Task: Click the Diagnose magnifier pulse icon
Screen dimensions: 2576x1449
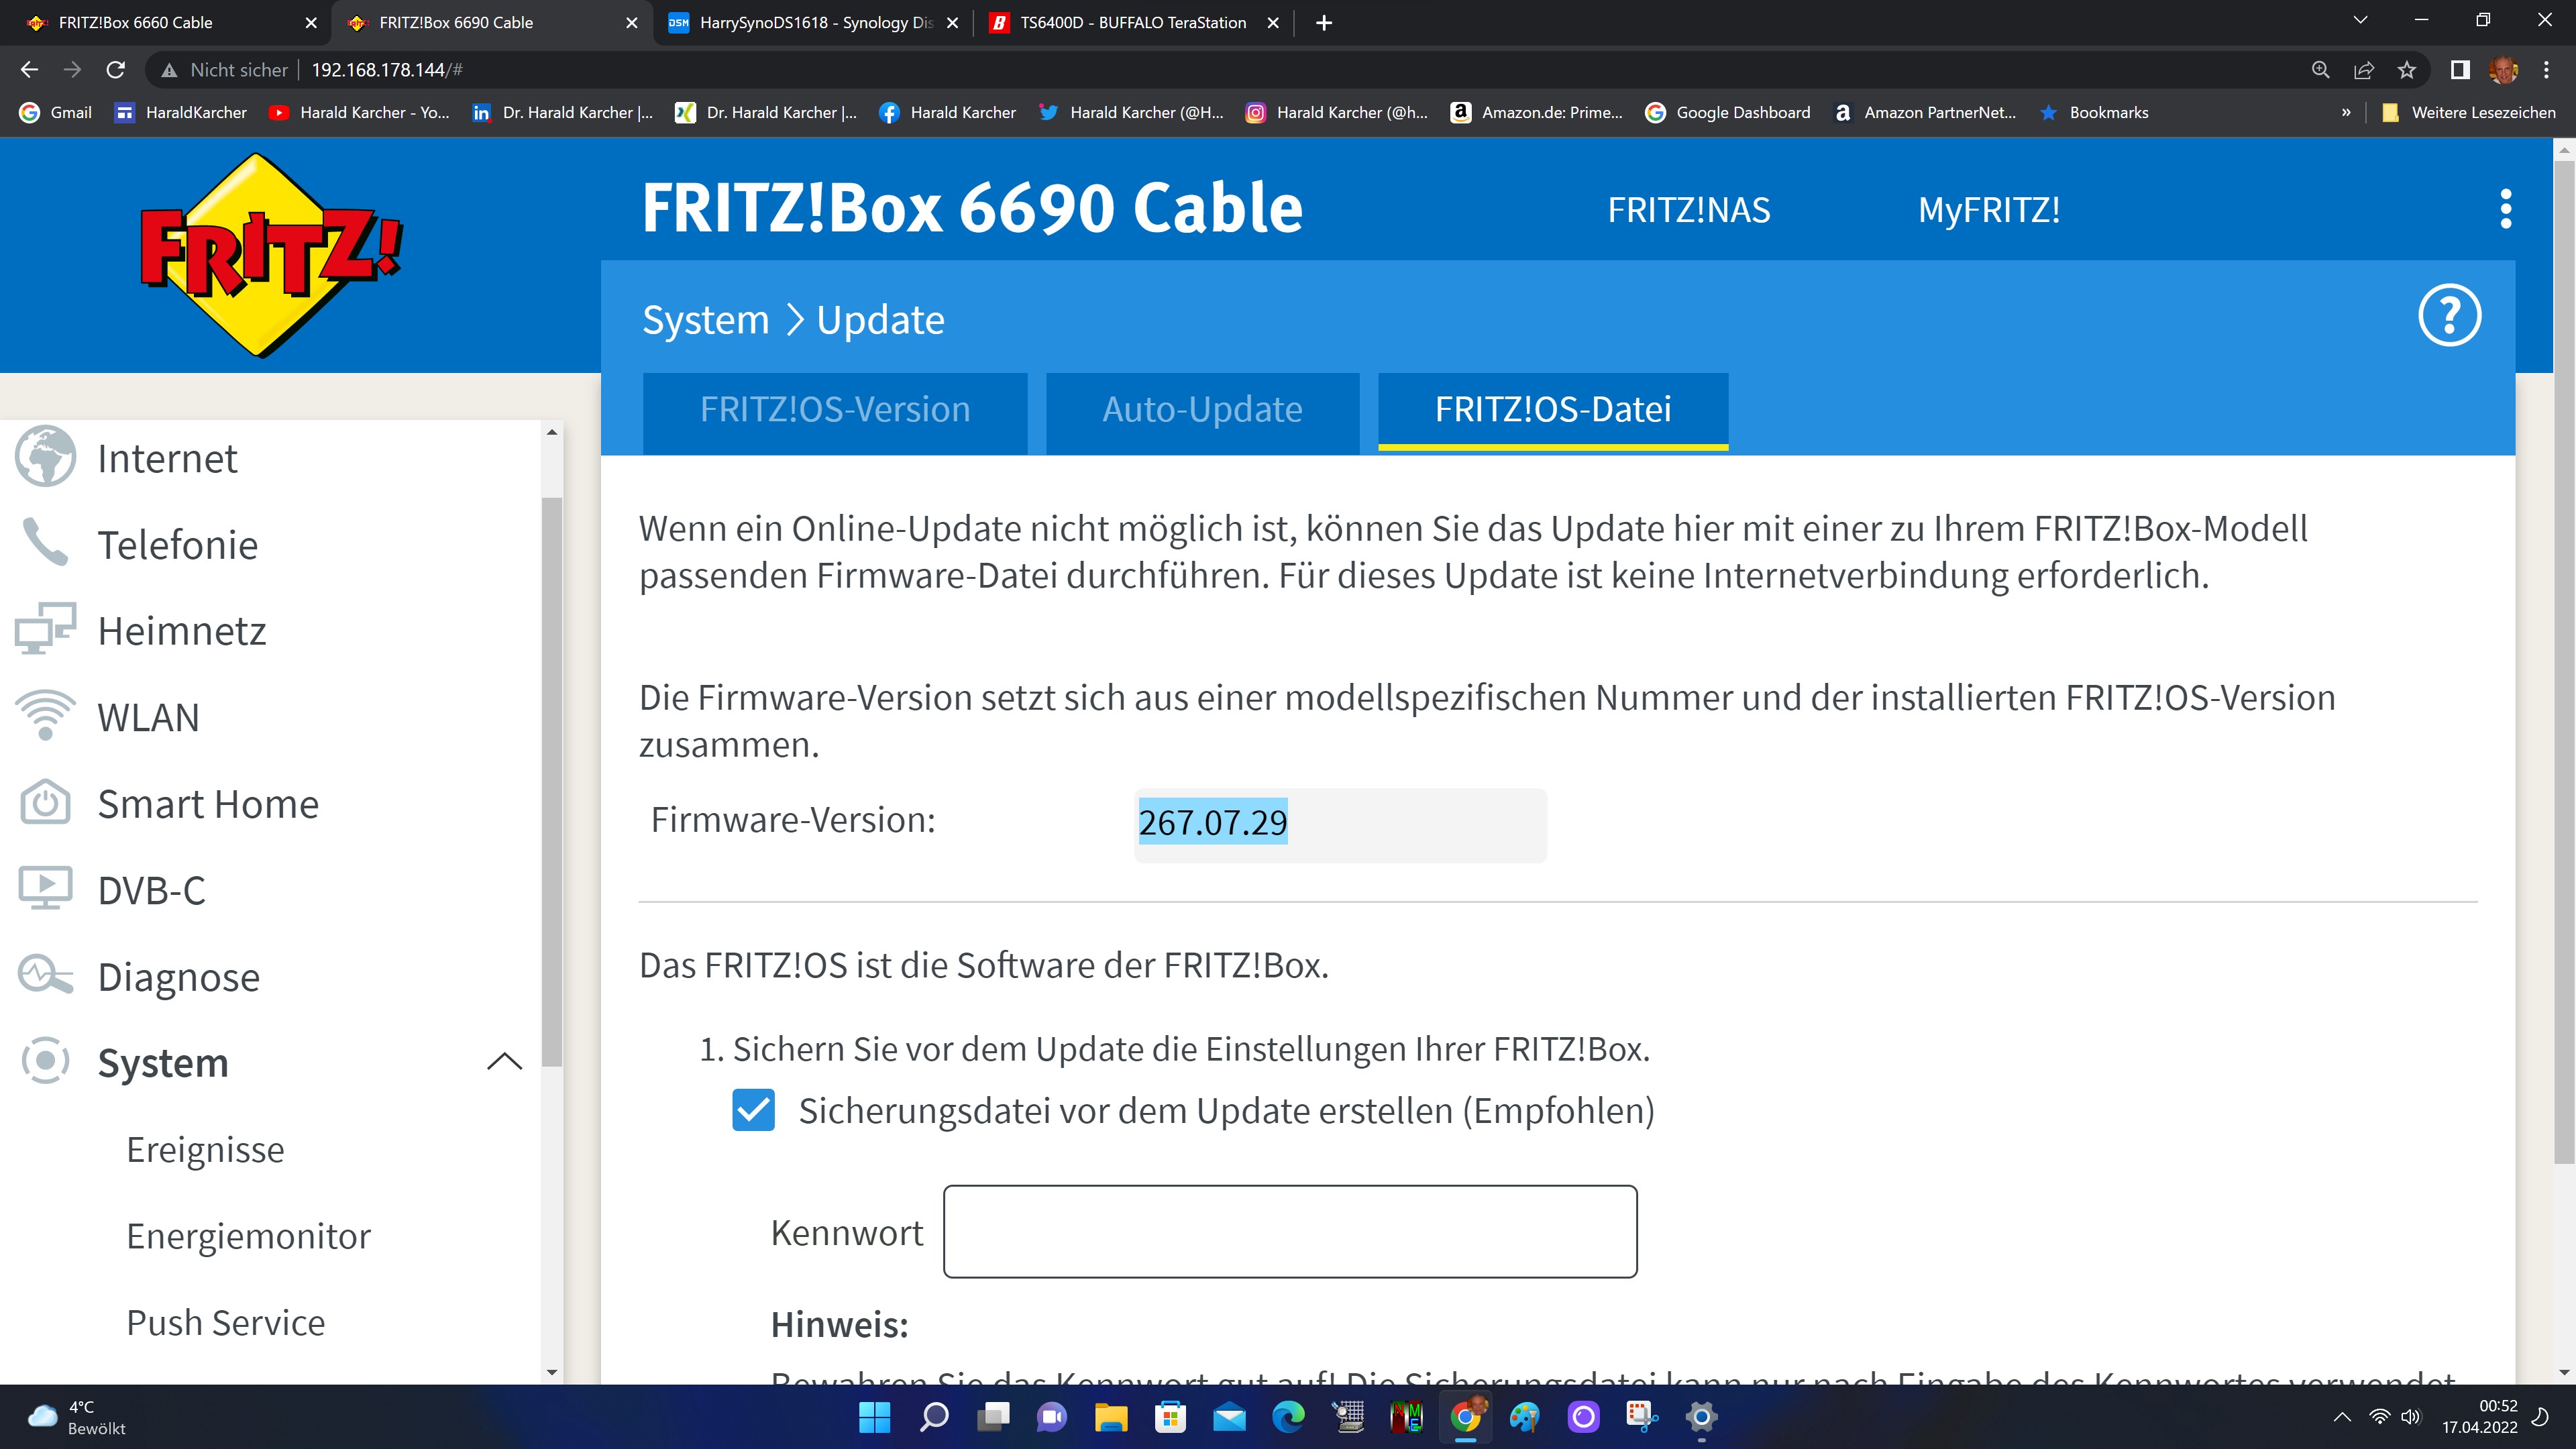Action: (45, 976)
